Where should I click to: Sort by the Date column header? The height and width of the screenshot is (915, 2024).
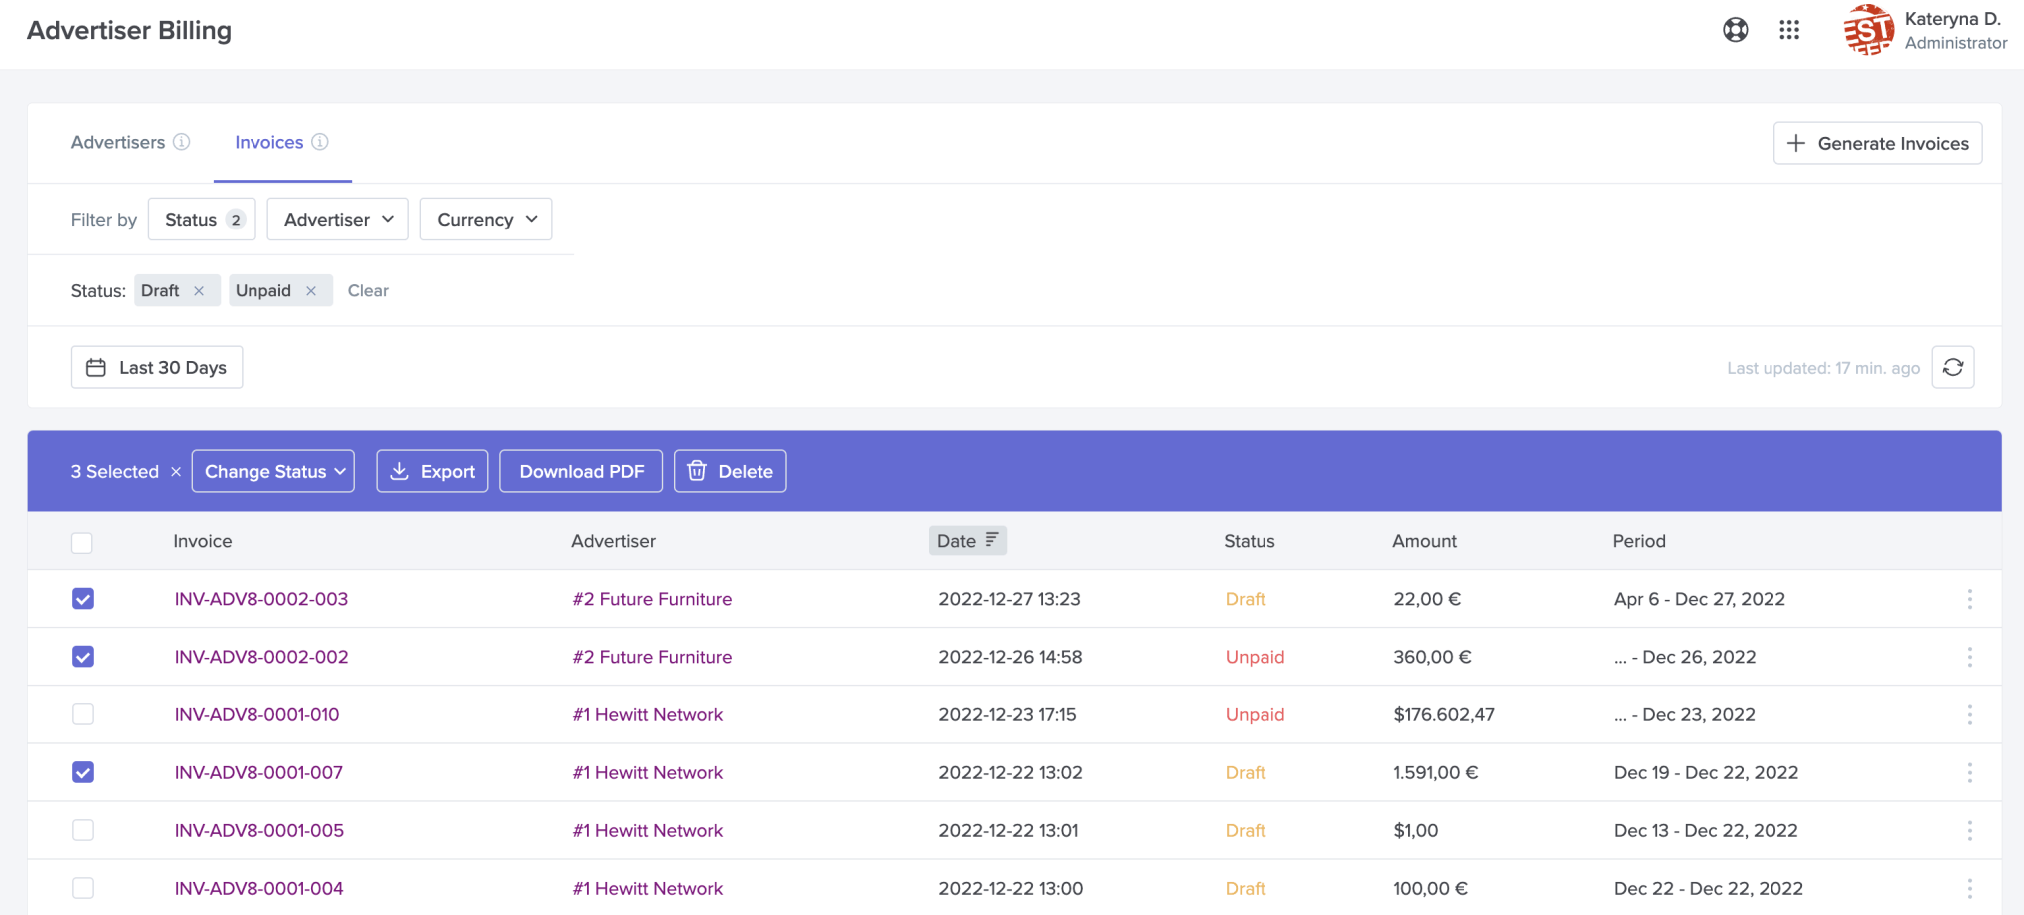click(x=967, y=540)
